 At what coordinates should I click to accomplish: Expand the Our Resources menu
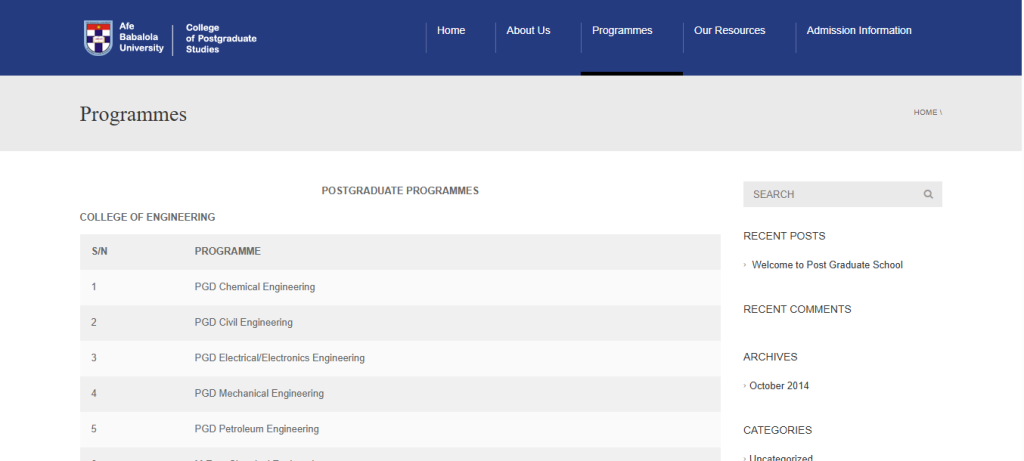(729, 31)
